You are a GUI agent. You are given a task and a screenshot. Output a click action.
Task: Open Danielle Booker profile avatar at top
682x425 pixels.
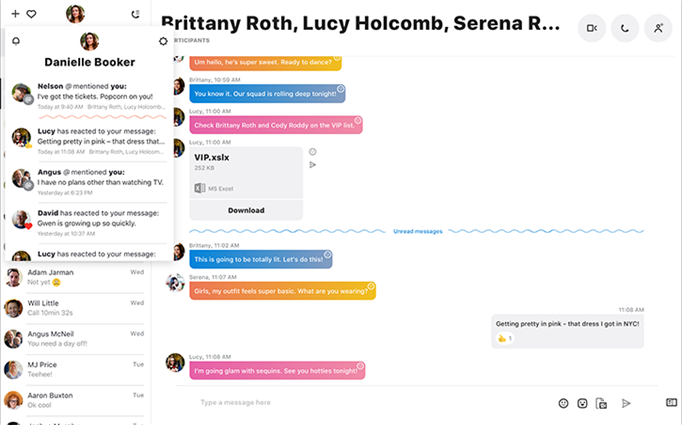click(x=75, y=14)
